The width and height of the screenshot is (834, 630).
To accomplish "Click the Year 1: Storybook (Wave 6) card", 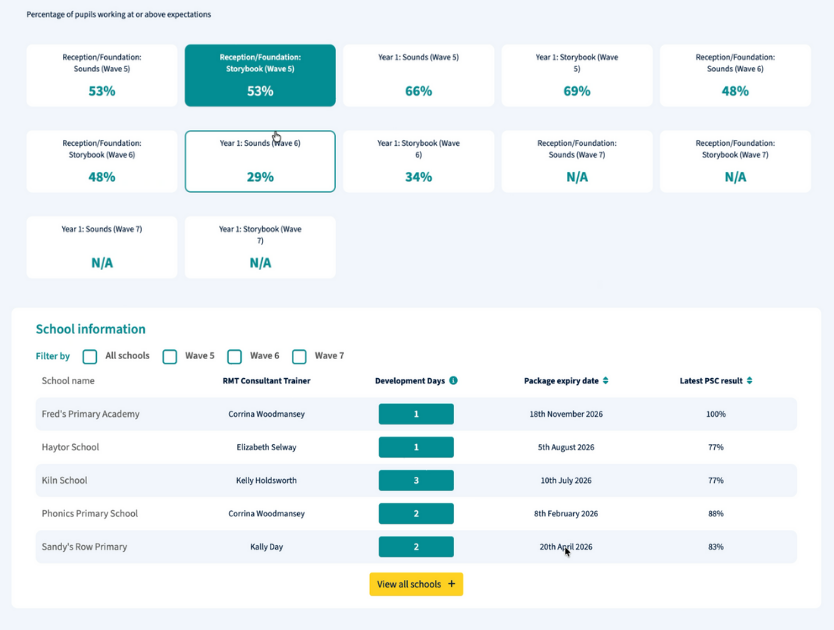I will pyautogui.click(x=418, y=161).
